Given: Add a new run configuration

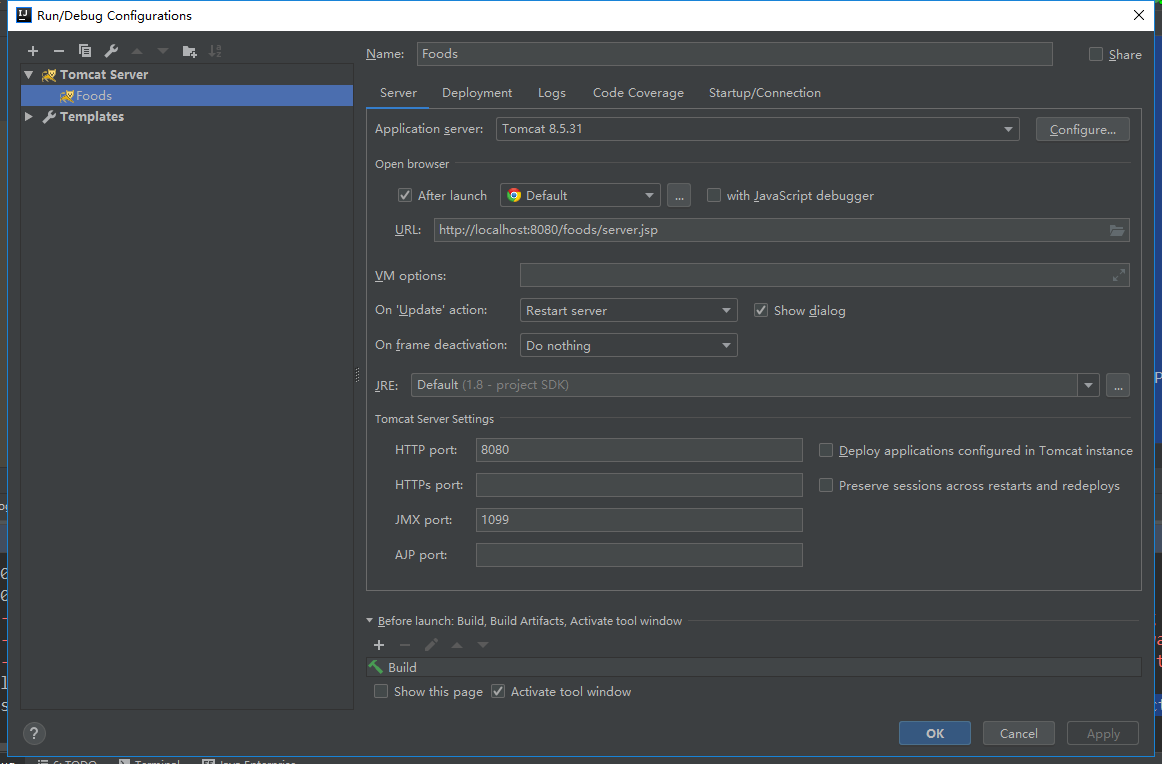Looking at the screenshot, I should click(x=33, y=51).
